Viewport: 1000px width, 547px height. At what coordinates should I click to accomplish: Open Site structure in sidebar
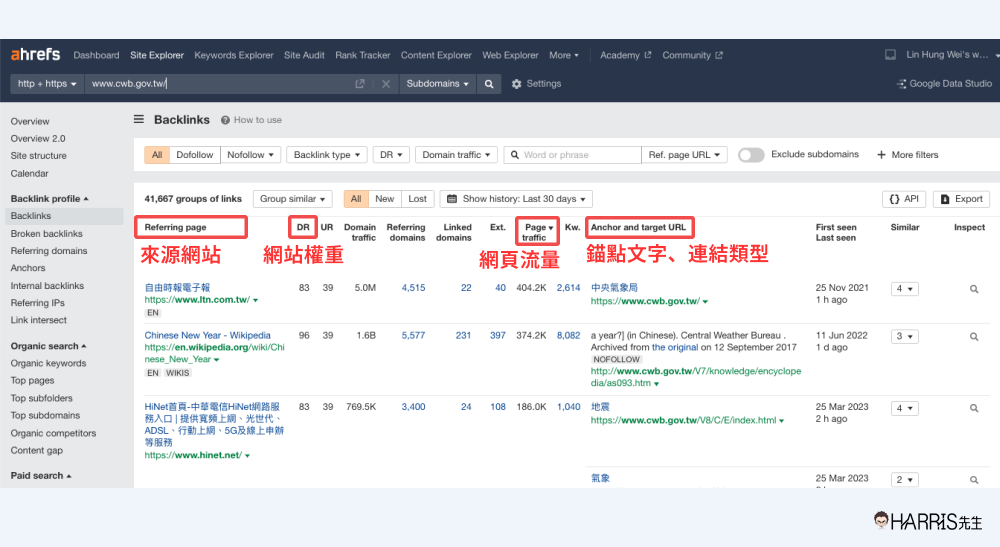point(38,156)
